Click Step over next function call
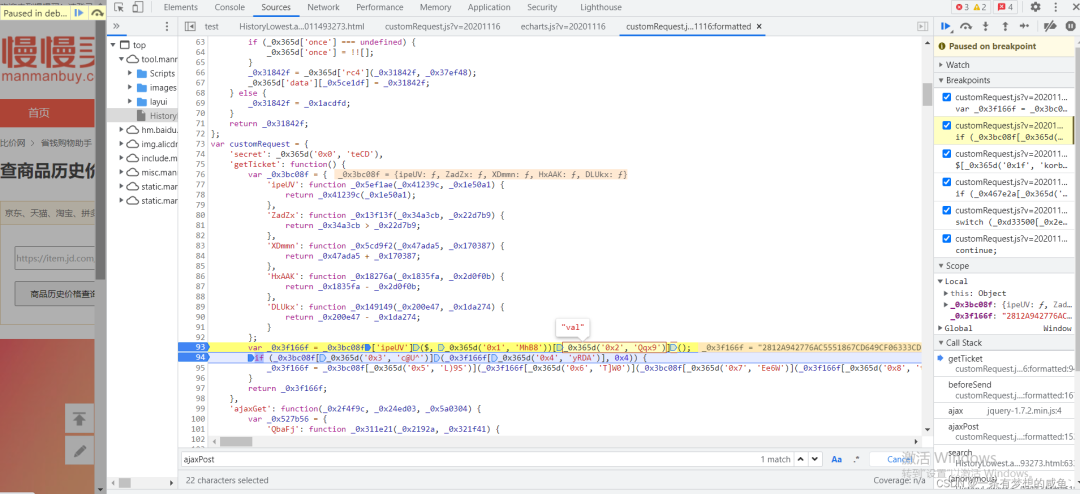1080x494 pixels. [966, 26]
